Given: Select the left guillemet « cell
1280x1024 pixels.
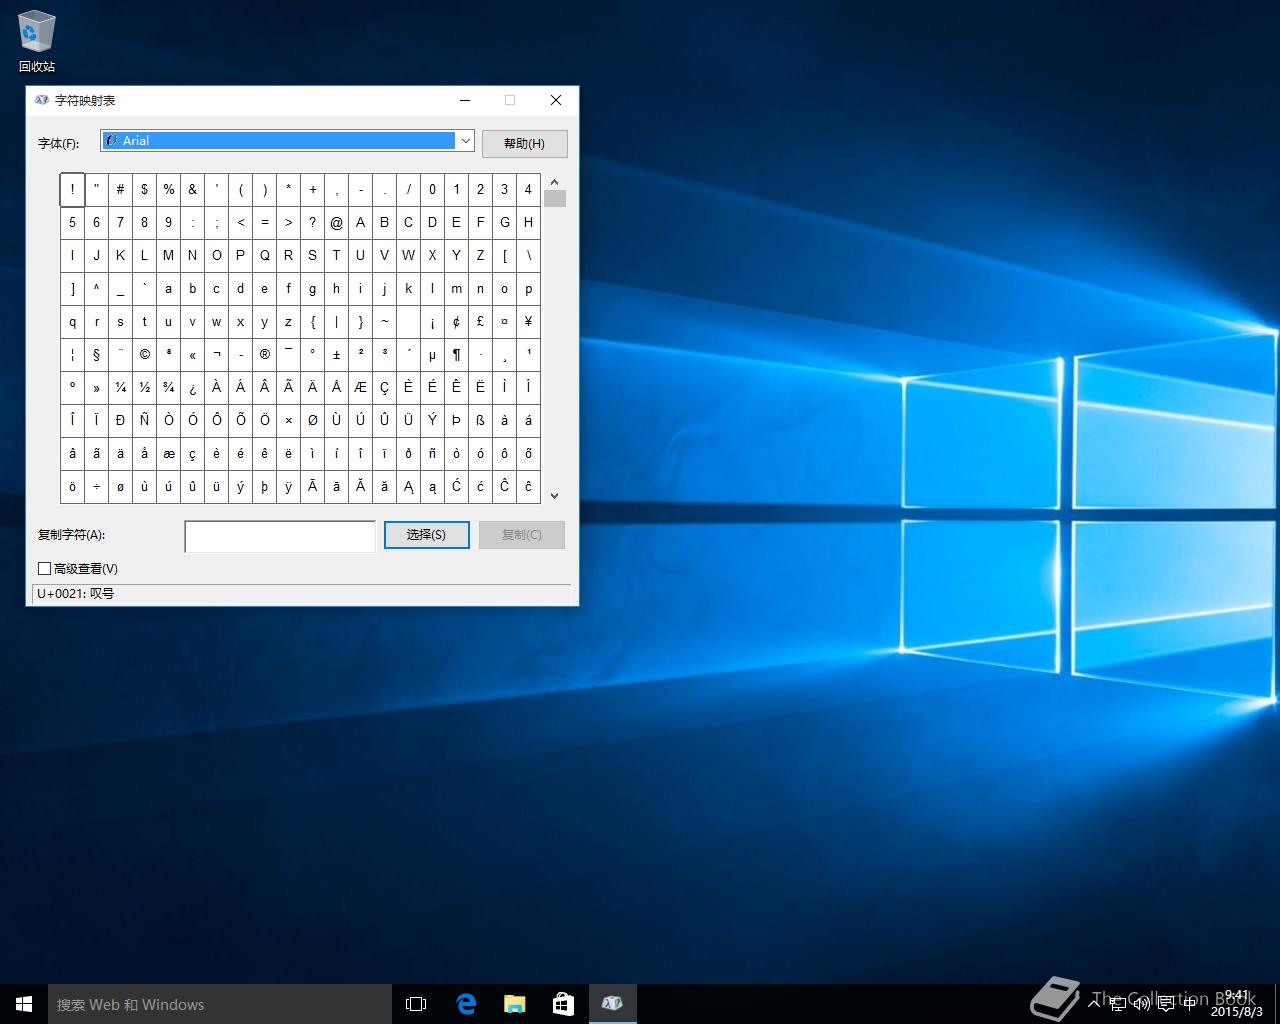Looking at the screenshot, I should [192, 354].
